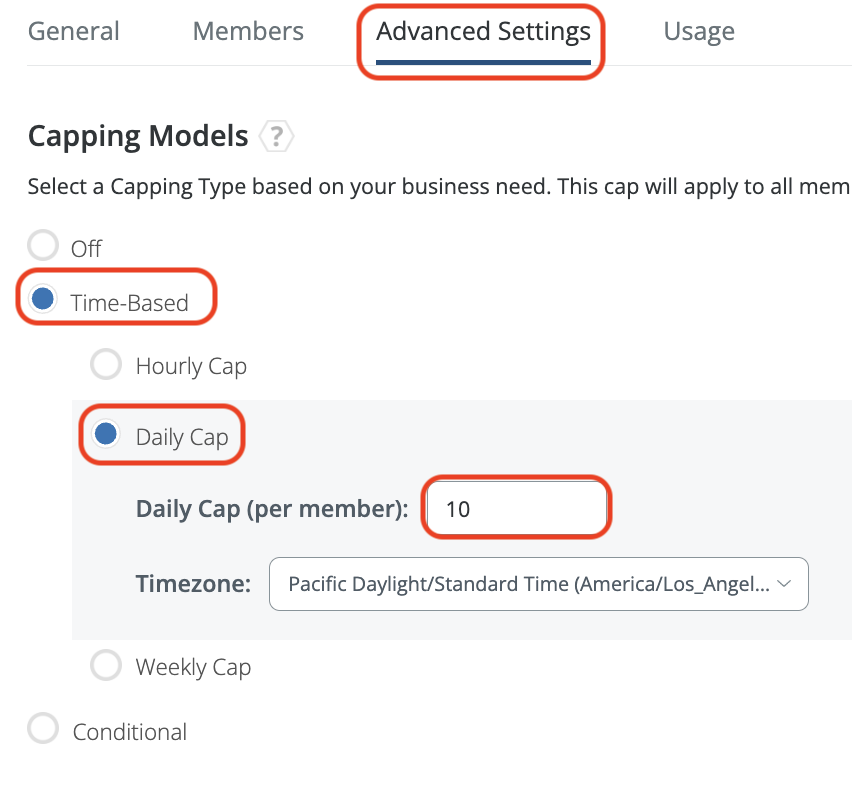This screenshot has height=786, width=852.
Task: Click the "Daily Cap (per member):" label
Action: pos(272,509)
